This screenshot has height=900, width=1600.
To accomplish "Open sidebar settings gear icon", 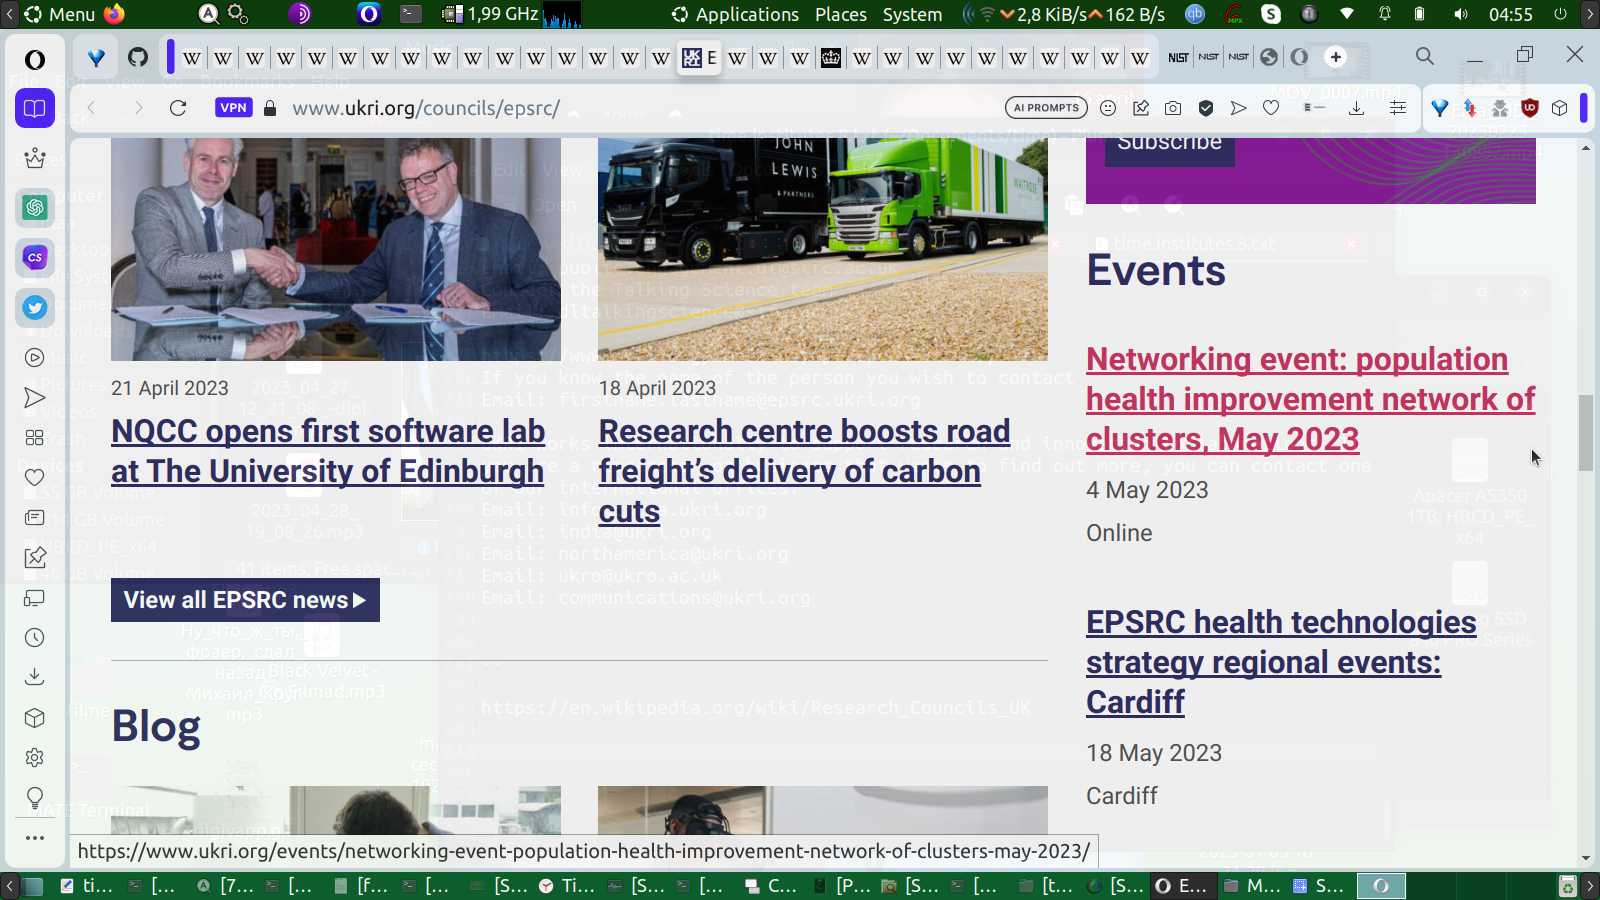I will pyautogui.click(x=35, y=758).
